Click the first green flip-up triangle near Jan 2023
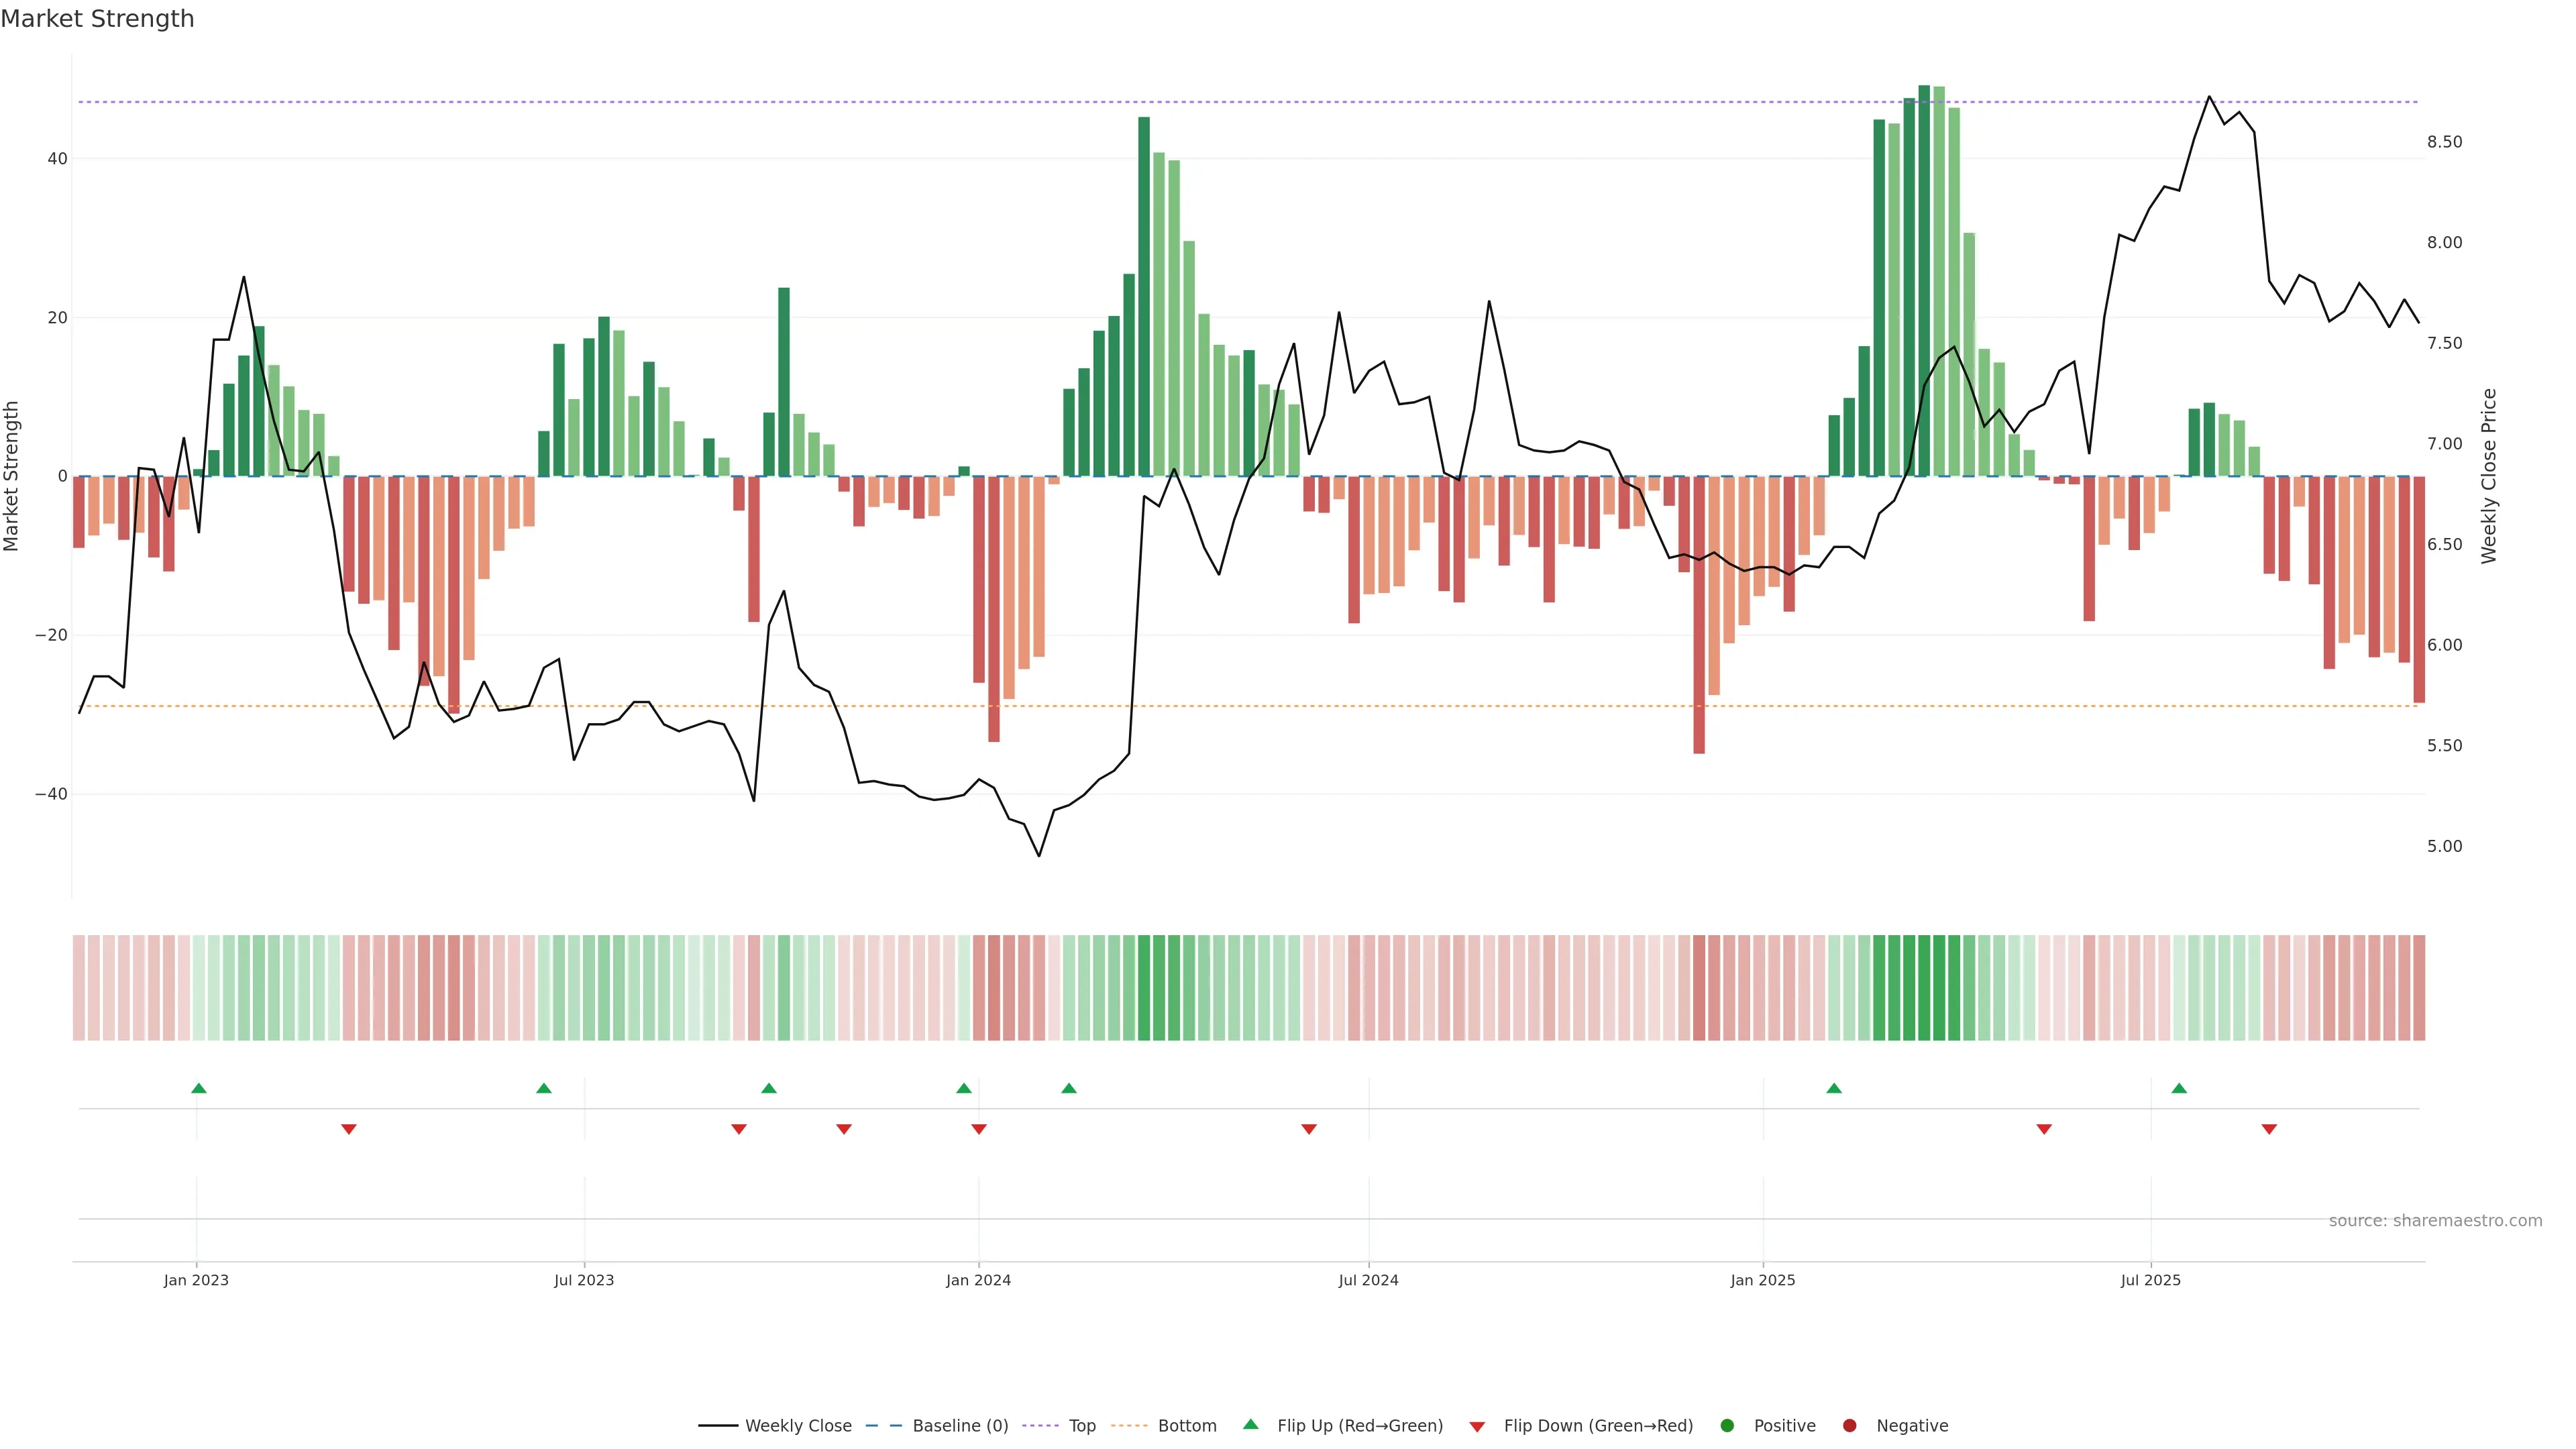Image resolution: width=2576 pixels, height=1449 pixels. click(x=199, y=1088)
